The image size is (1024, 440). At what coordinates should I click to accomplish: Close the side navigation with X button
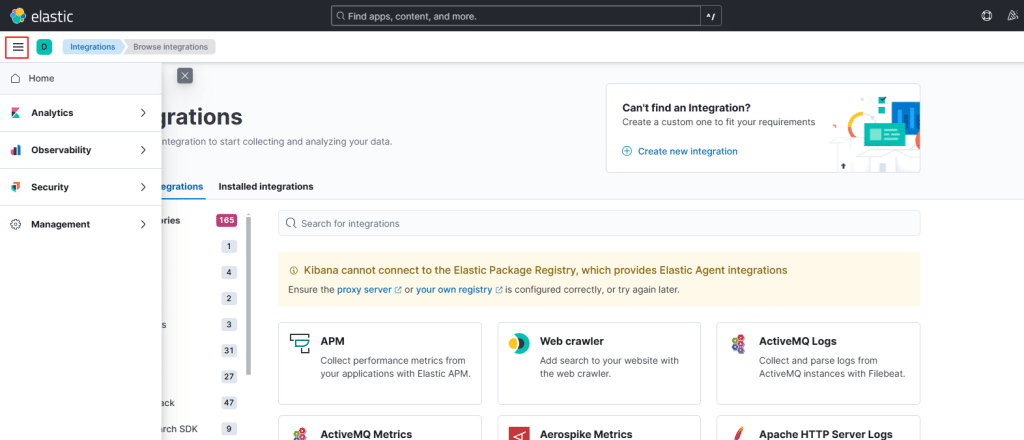(185, 76)
